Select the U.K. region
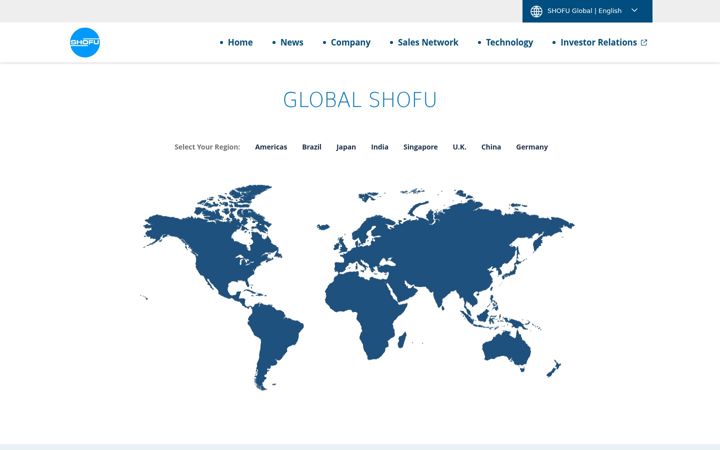Viewport: 720px width, 450px height. [x=459, y=147]
